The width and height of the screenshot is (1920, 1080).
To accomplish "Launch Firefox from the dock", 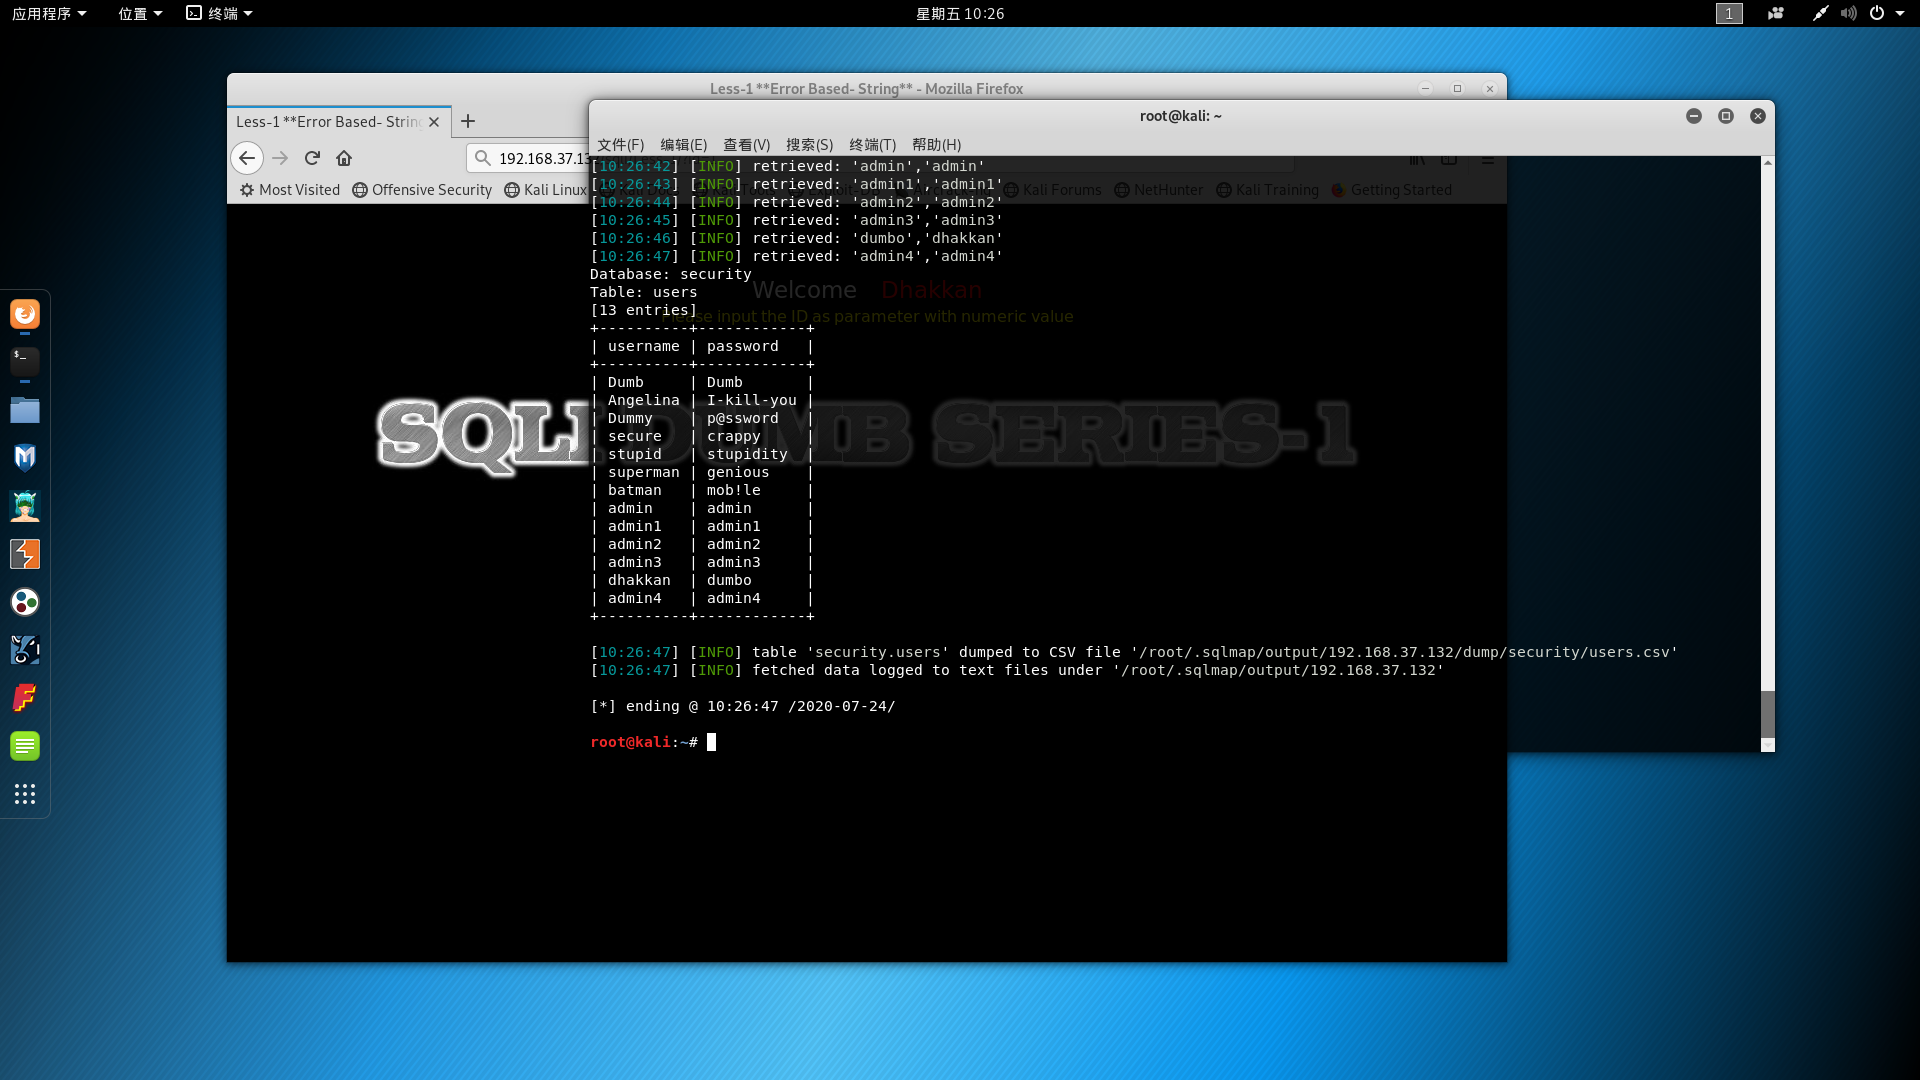I will [x=25, y=314].
